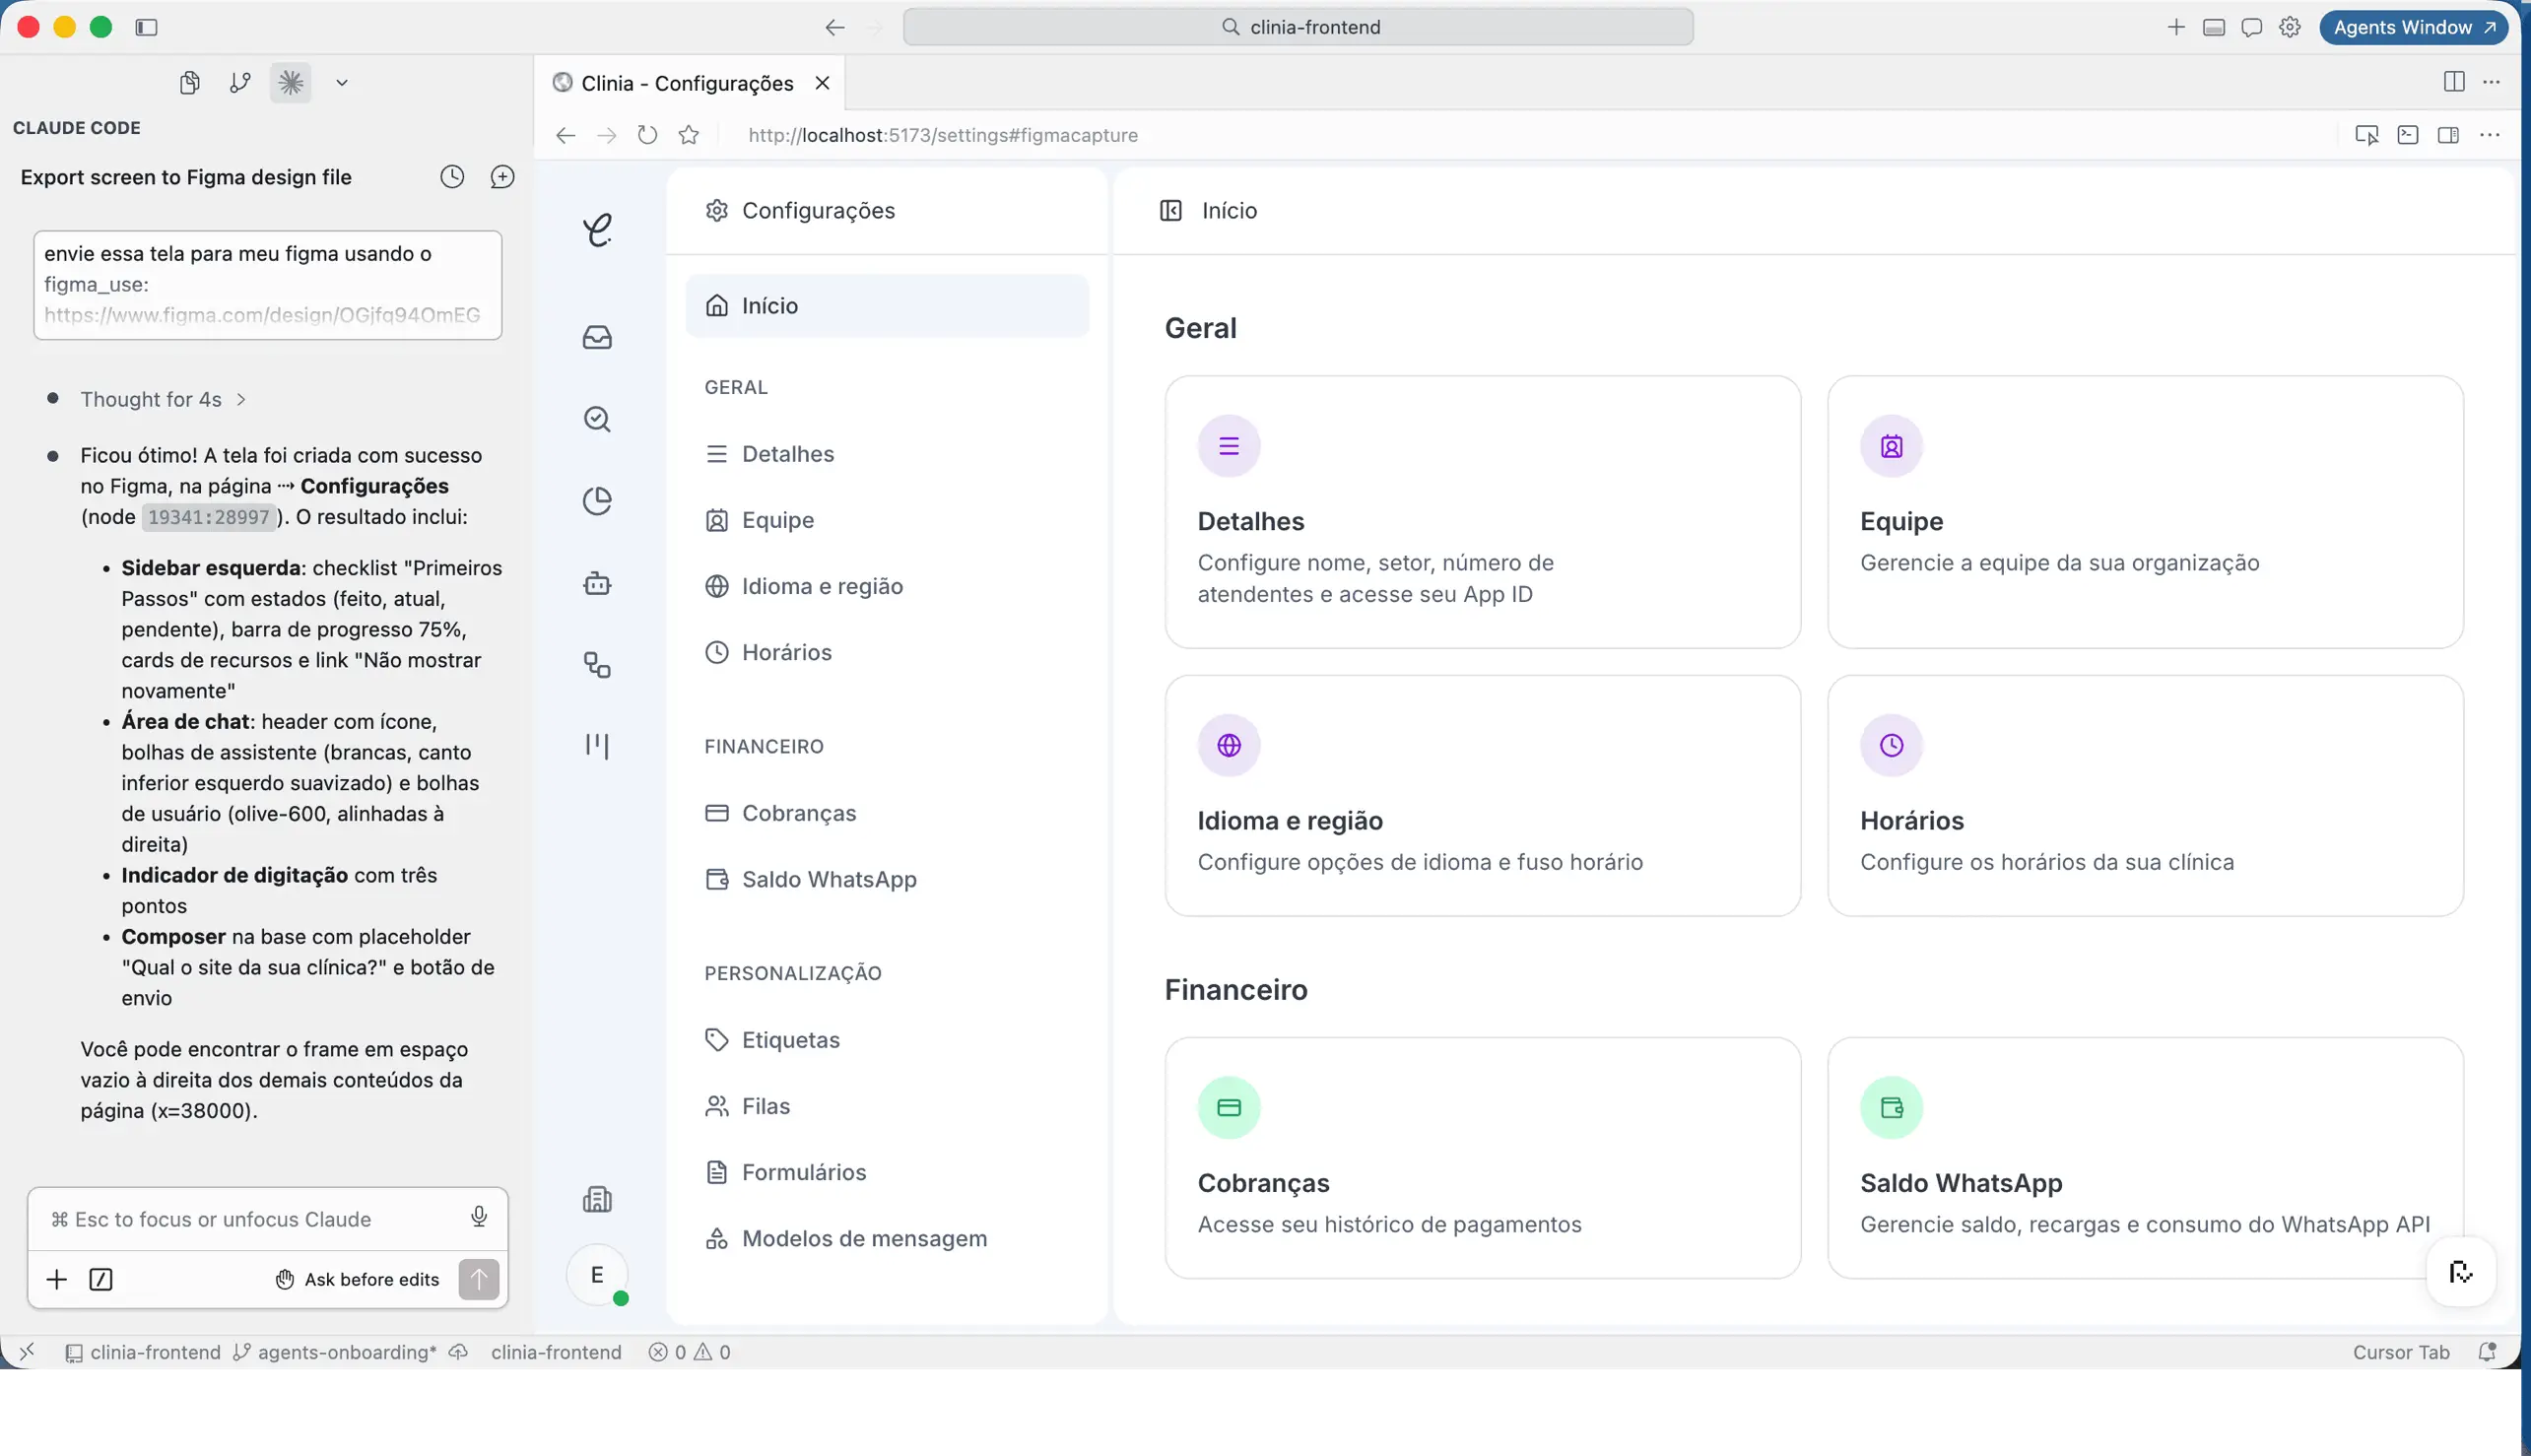
Task: Open the split editor layout icon
Action: (x=2454, y=82)
